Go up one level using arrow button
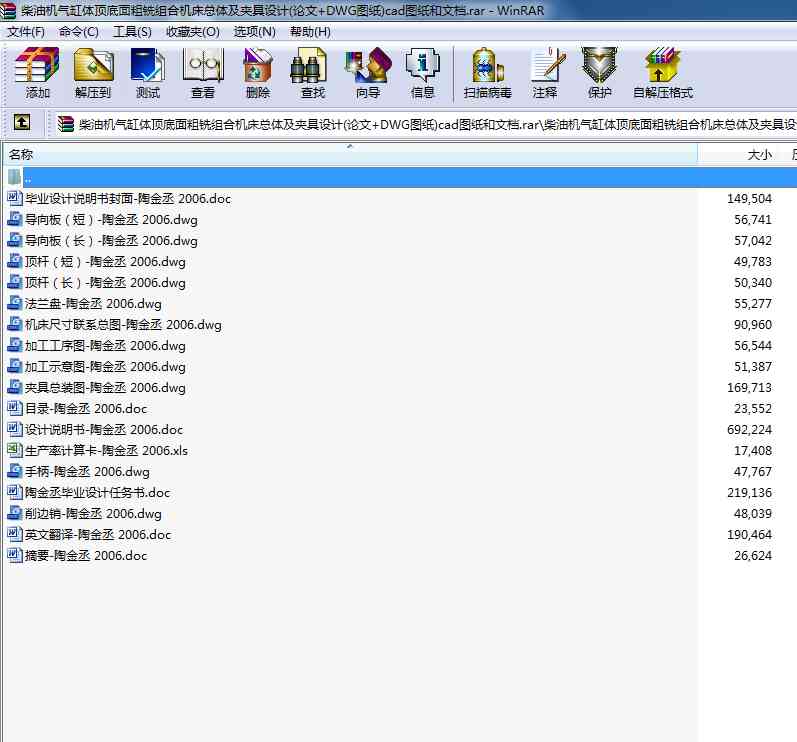Viewport: 797px width, 742px height. pyautogui.click(x=22, y=123)
